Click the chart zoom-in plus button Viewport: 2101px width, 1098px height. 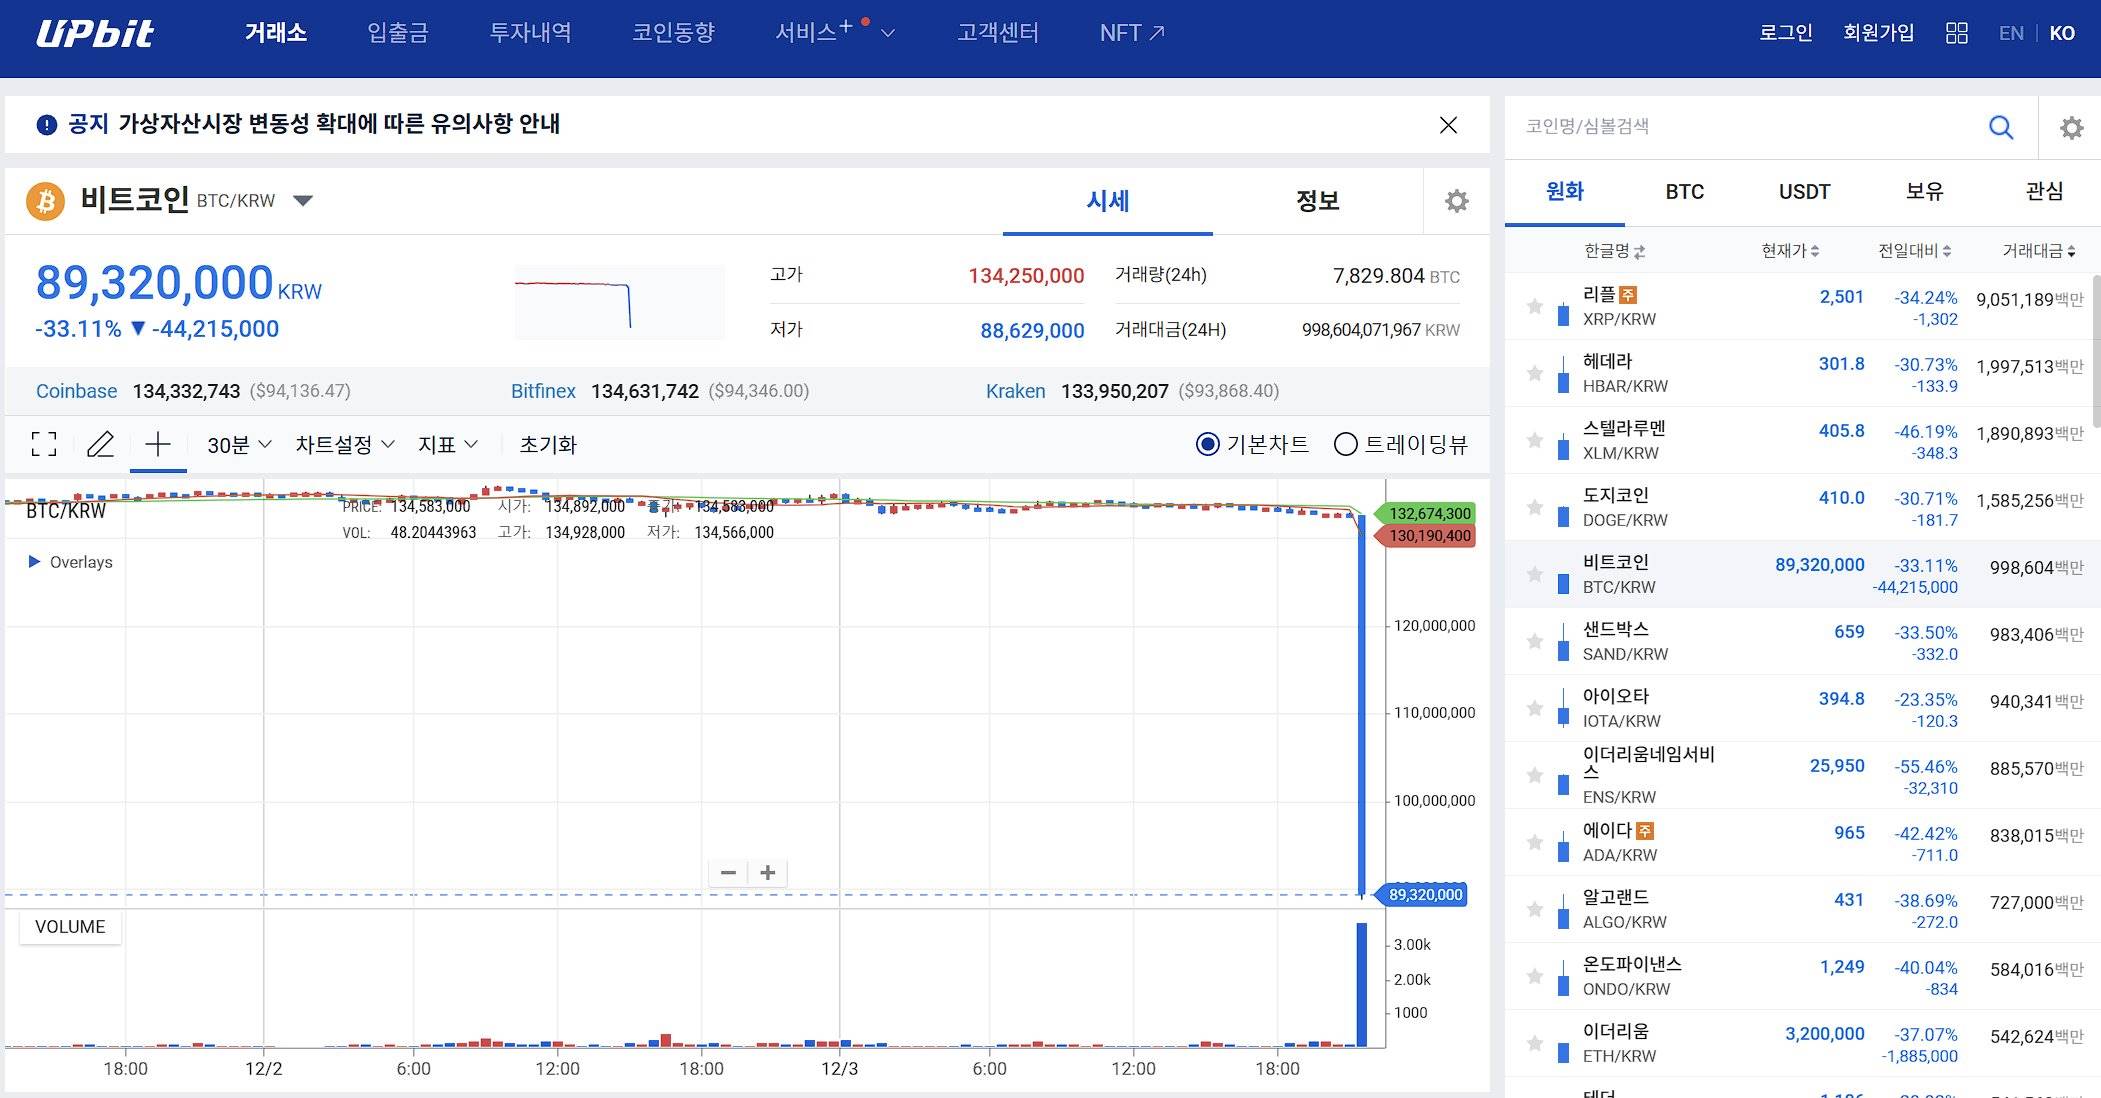coord(768,873)
